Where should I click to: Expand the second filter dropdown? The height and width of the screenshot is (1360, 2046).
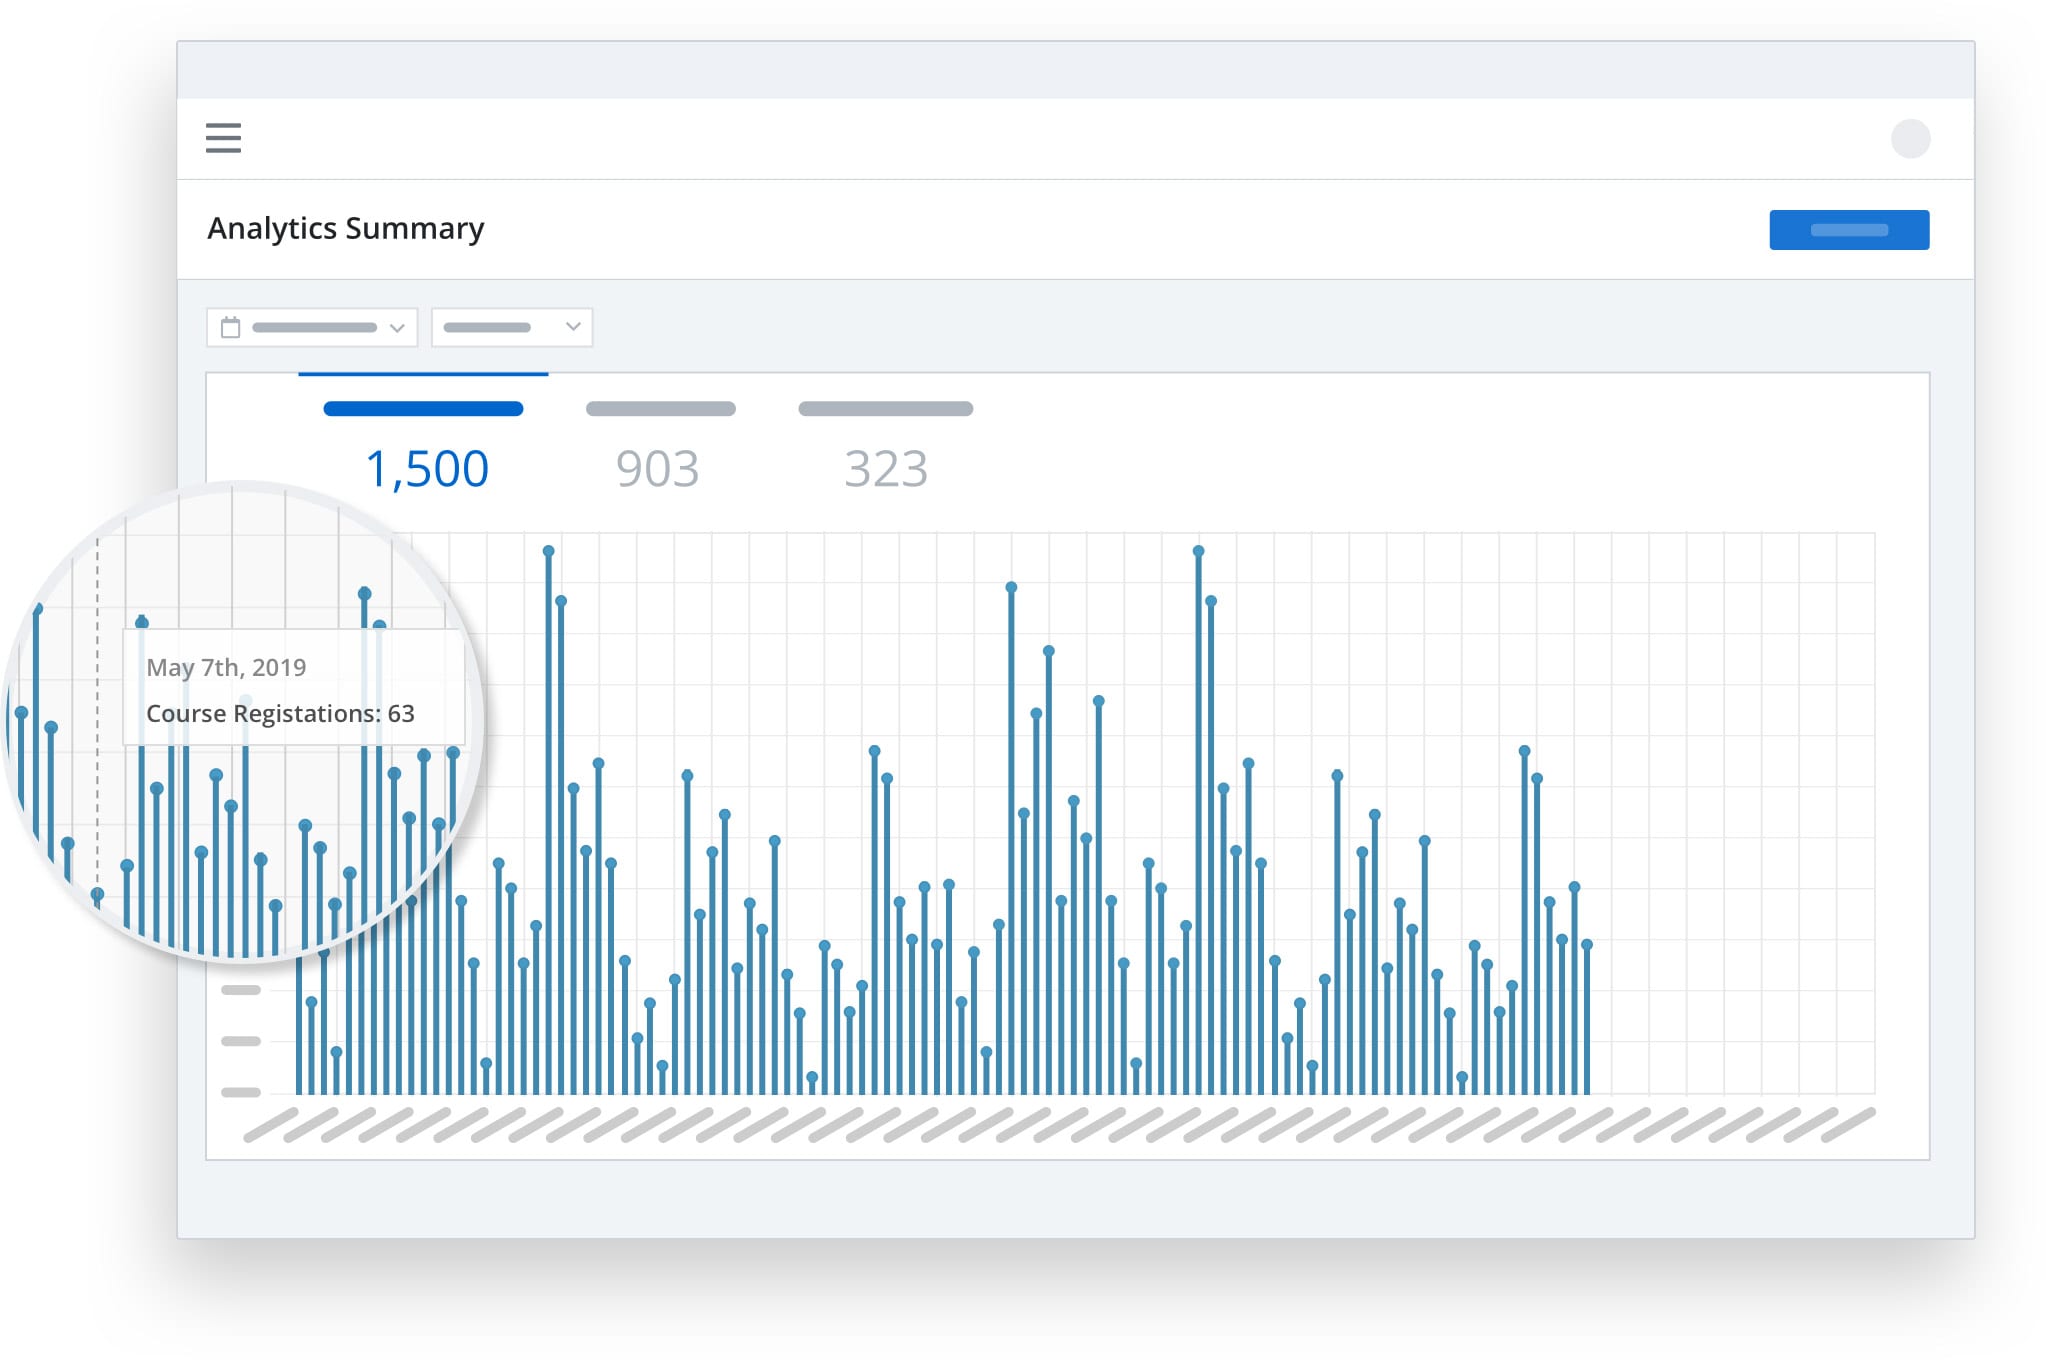pyautogui.click(x=512, y=327)
